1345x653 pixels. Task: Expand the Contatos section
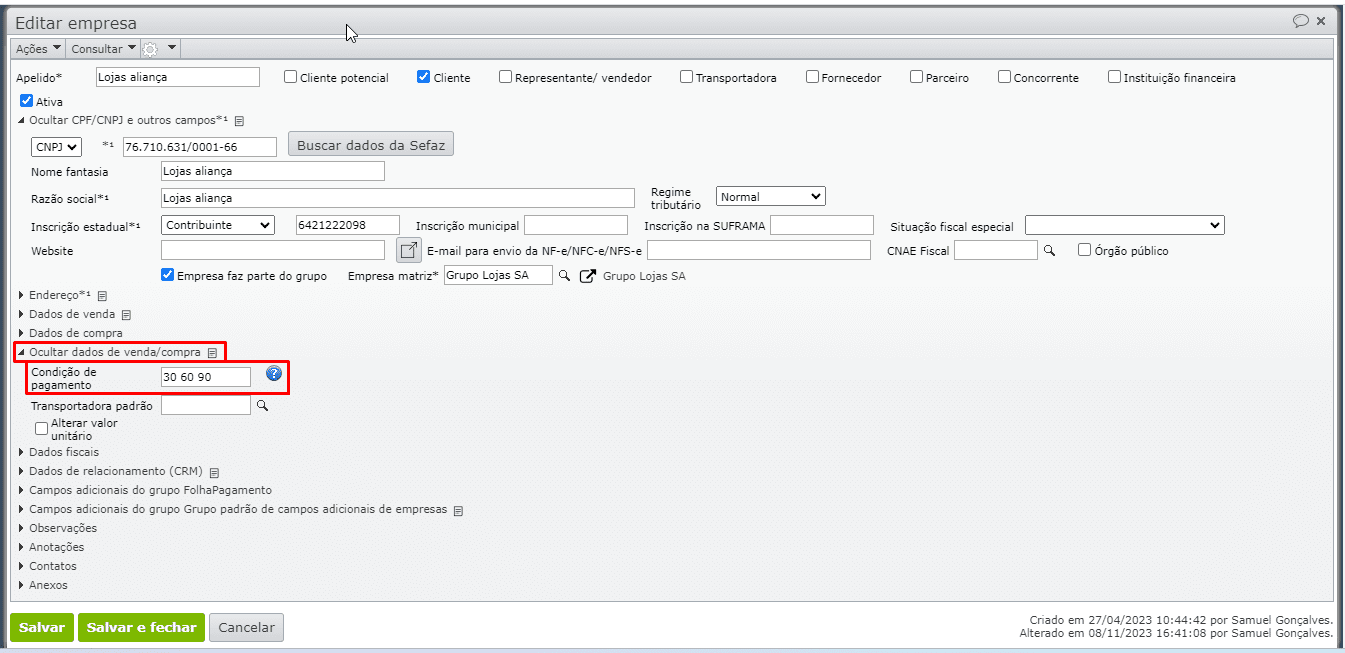point(47,566)
